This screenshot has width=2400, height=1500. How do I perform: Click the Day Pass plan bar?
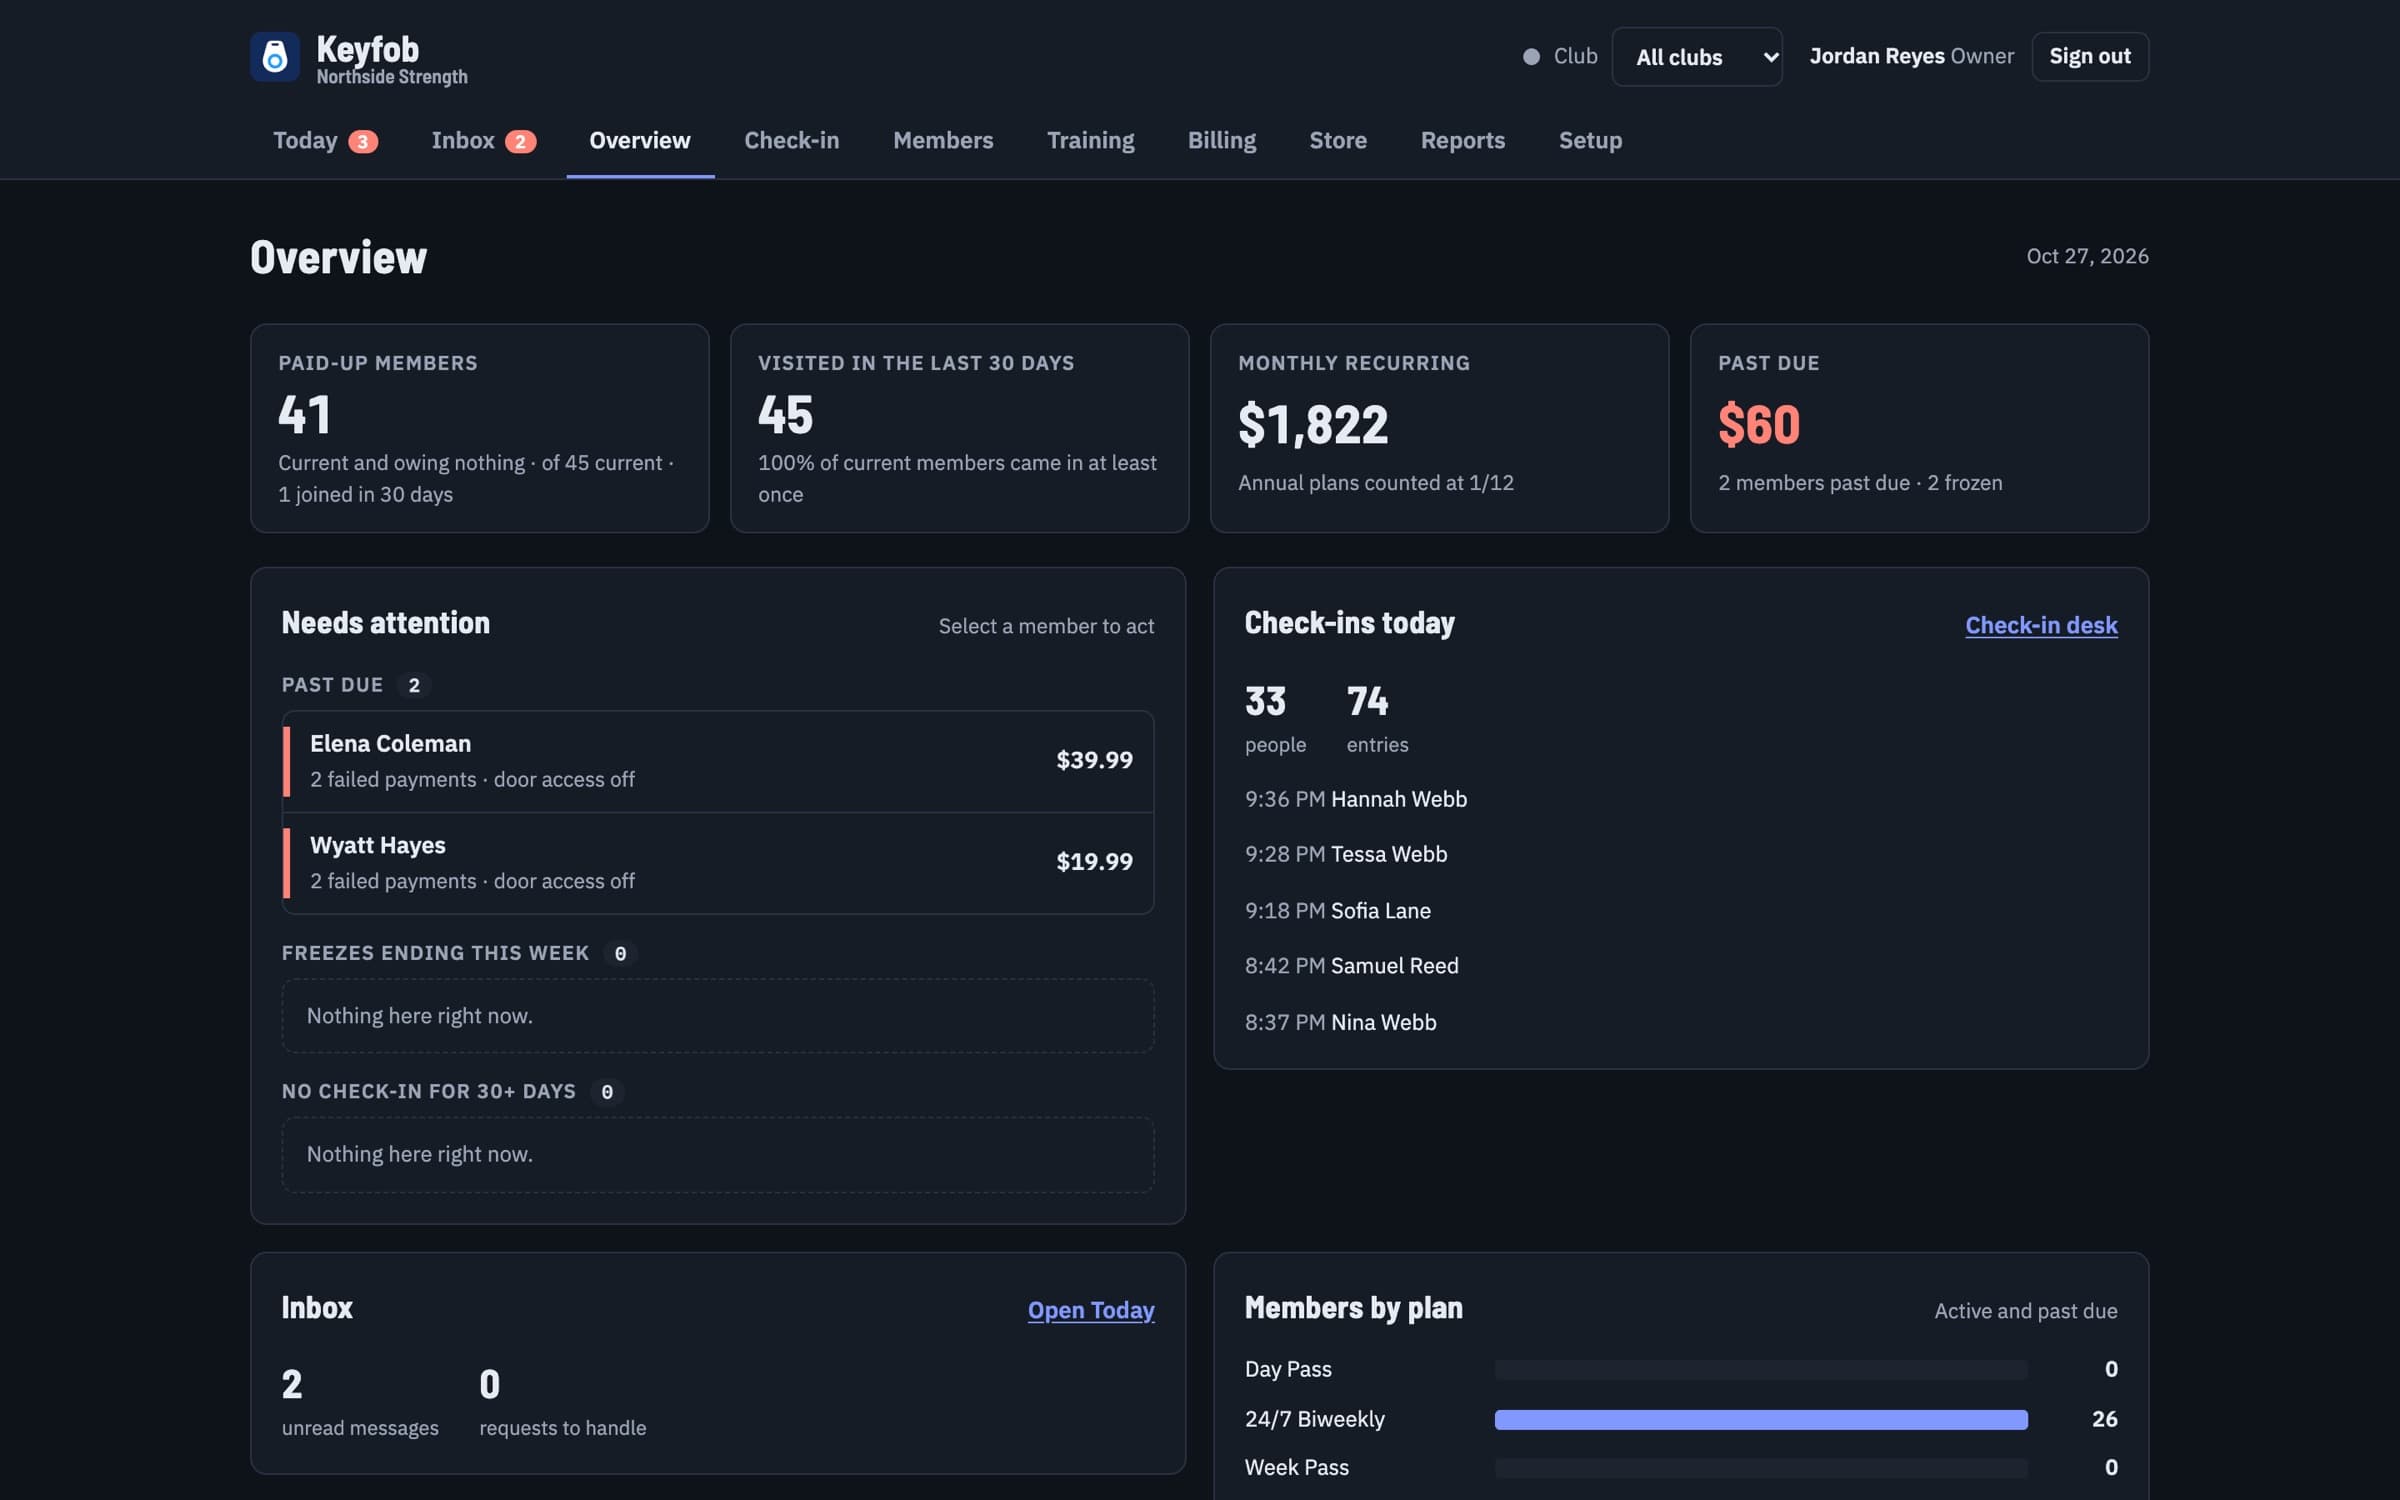coord(1761,1369)
